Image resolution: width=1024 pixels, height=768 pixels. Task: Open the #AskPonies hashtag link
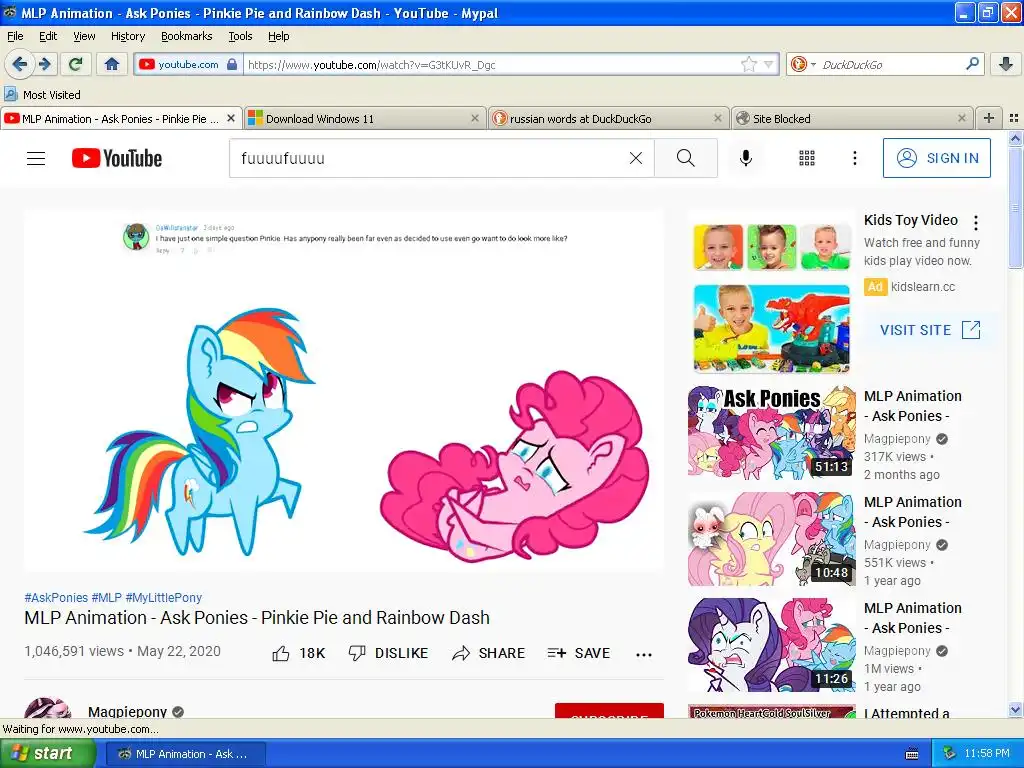click(56, 598)
